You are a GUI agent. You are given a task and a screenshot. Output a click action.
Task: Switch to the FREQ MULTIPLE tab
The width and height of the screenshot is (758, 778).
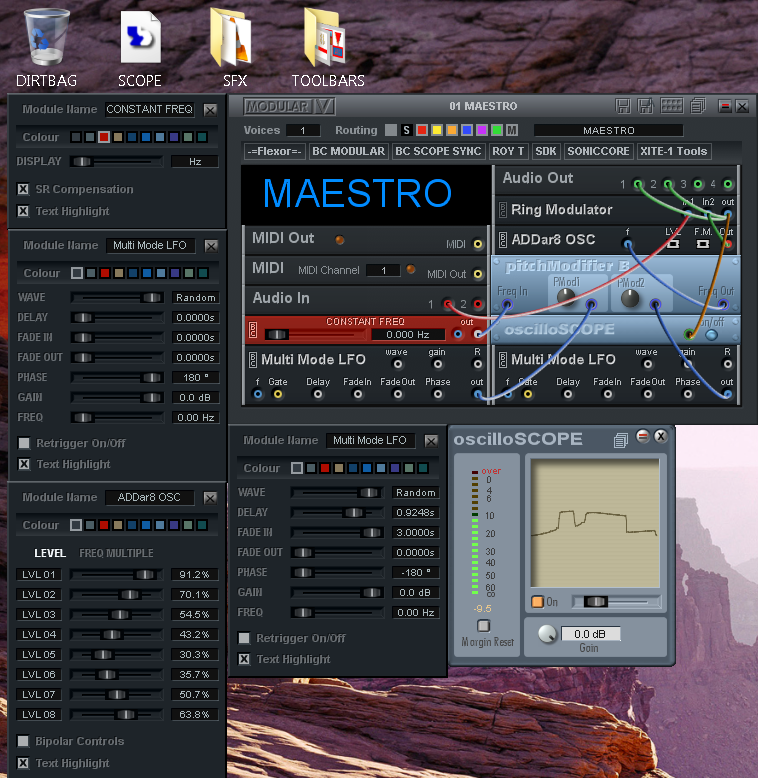116,553
